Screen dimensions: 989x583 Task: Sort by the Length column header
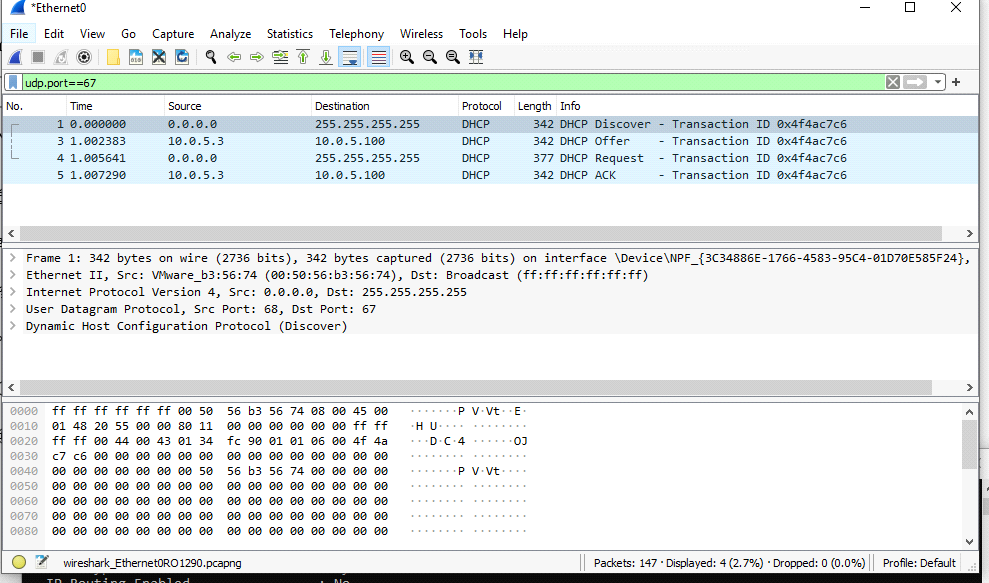coord(535,106)
